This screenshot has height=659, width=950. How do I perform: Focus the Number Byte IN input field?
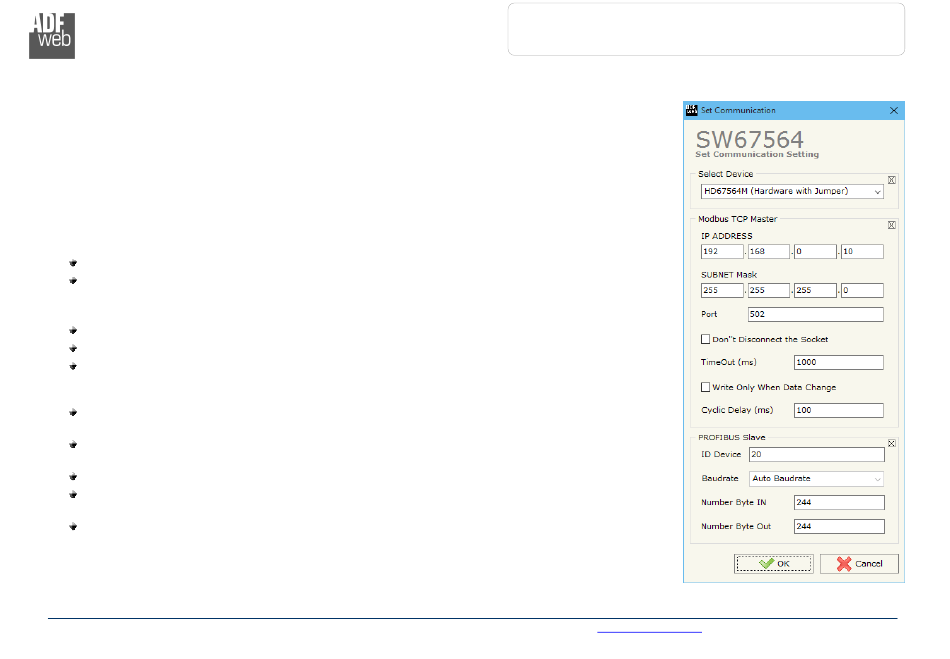(x=839, y=502)
